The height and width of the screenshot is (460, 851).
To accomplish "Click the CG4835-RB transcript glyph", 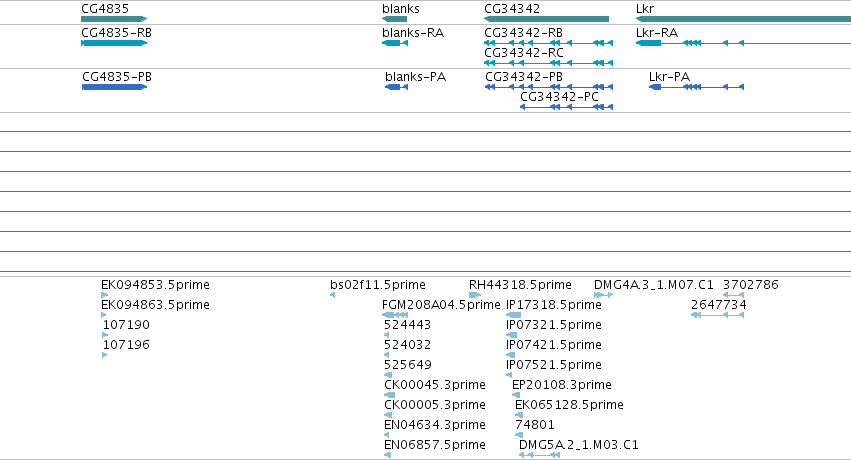I will tap(114, 43).
